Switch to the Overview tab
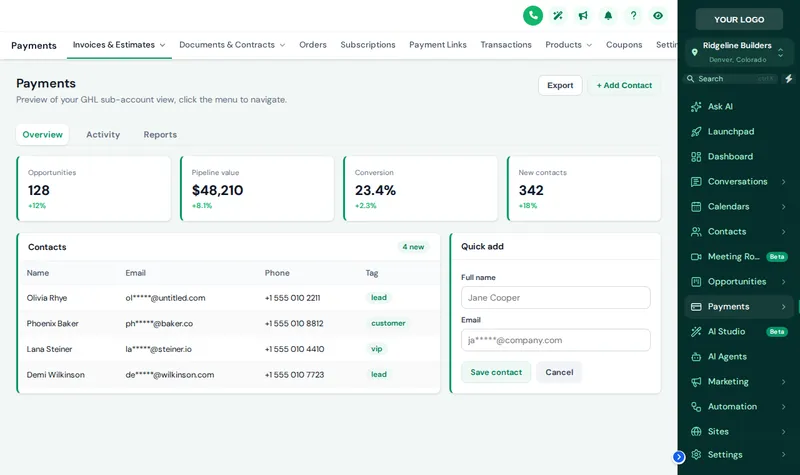The image size is (800, 475). [42, 135]
